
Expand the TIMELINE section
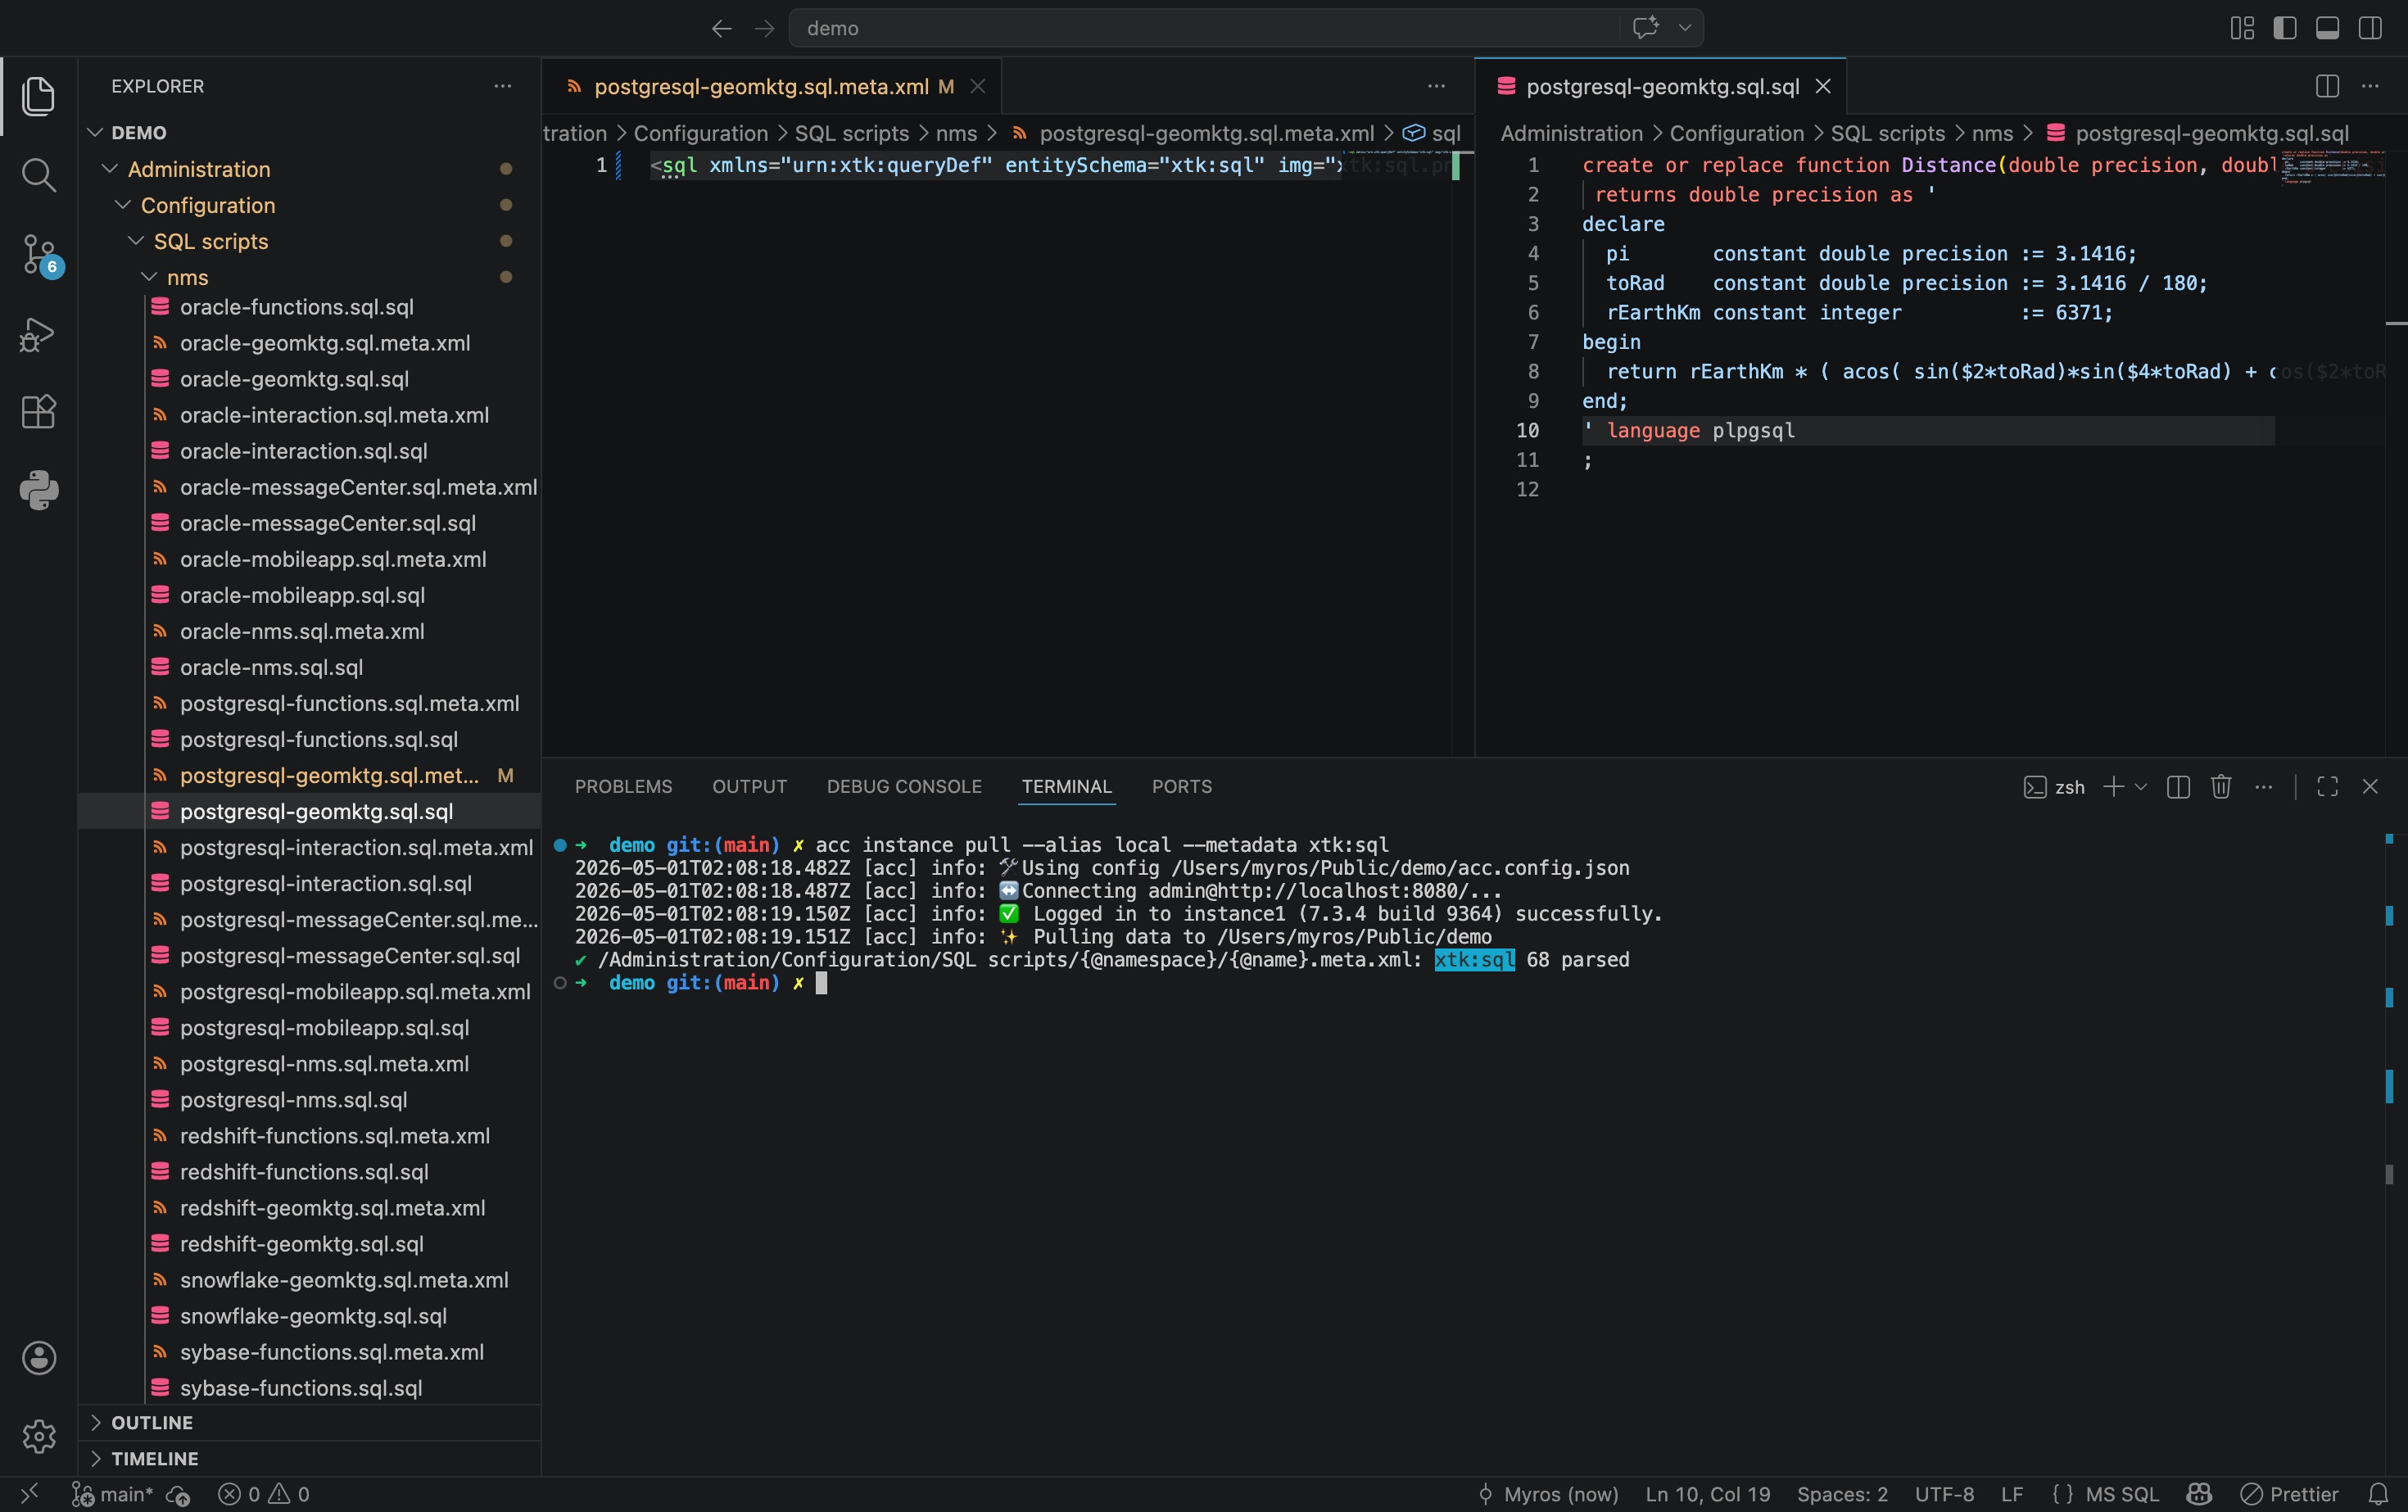click(x=310, y=1458)
